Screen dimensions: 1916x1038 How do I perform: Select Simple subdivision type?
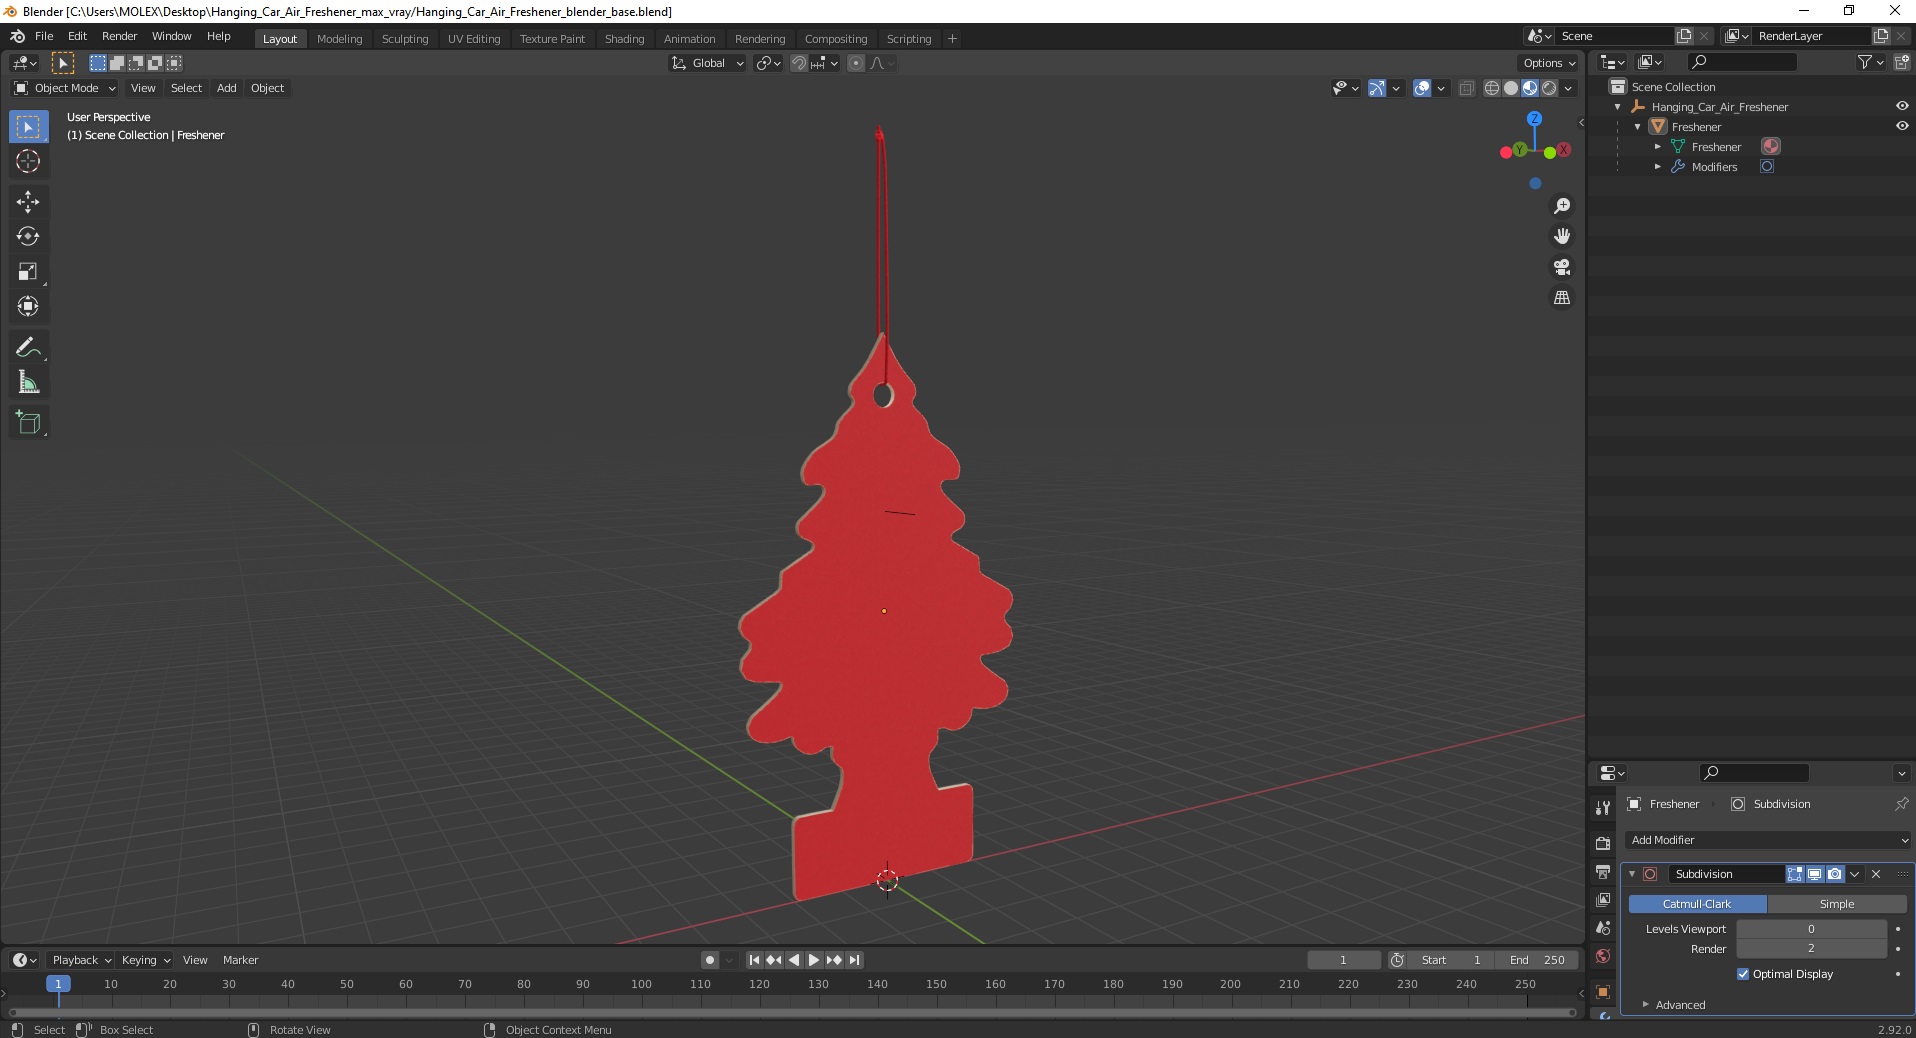(x=1836, y=904)
